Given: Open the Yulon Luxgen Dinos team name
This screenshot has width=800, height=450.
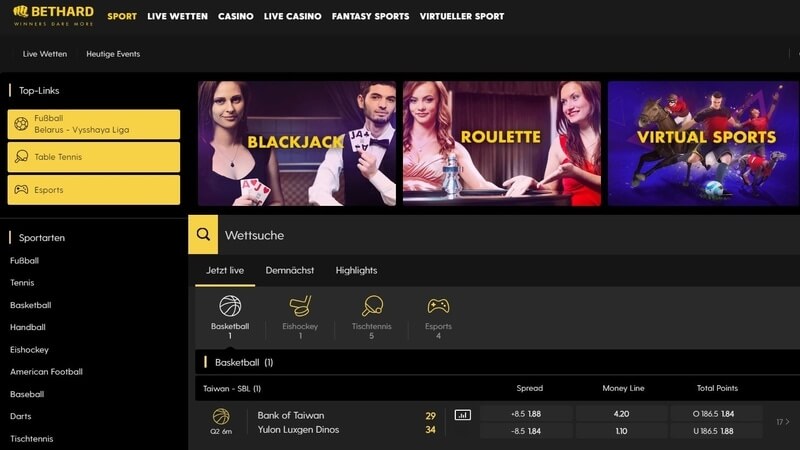Looking at the screenshot, I should 298,430.
